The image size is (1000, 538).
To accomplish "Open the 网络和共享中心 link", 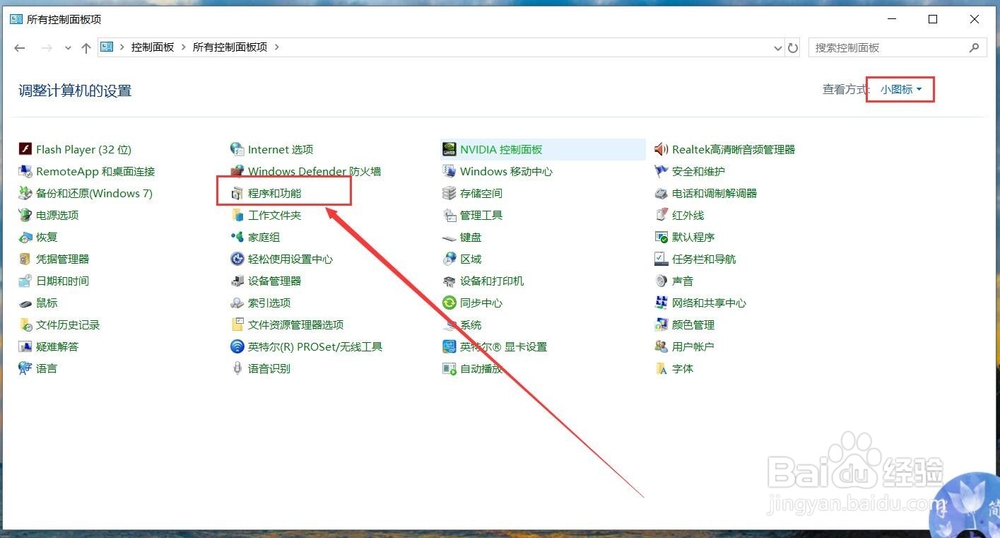I will pos(709,303).
